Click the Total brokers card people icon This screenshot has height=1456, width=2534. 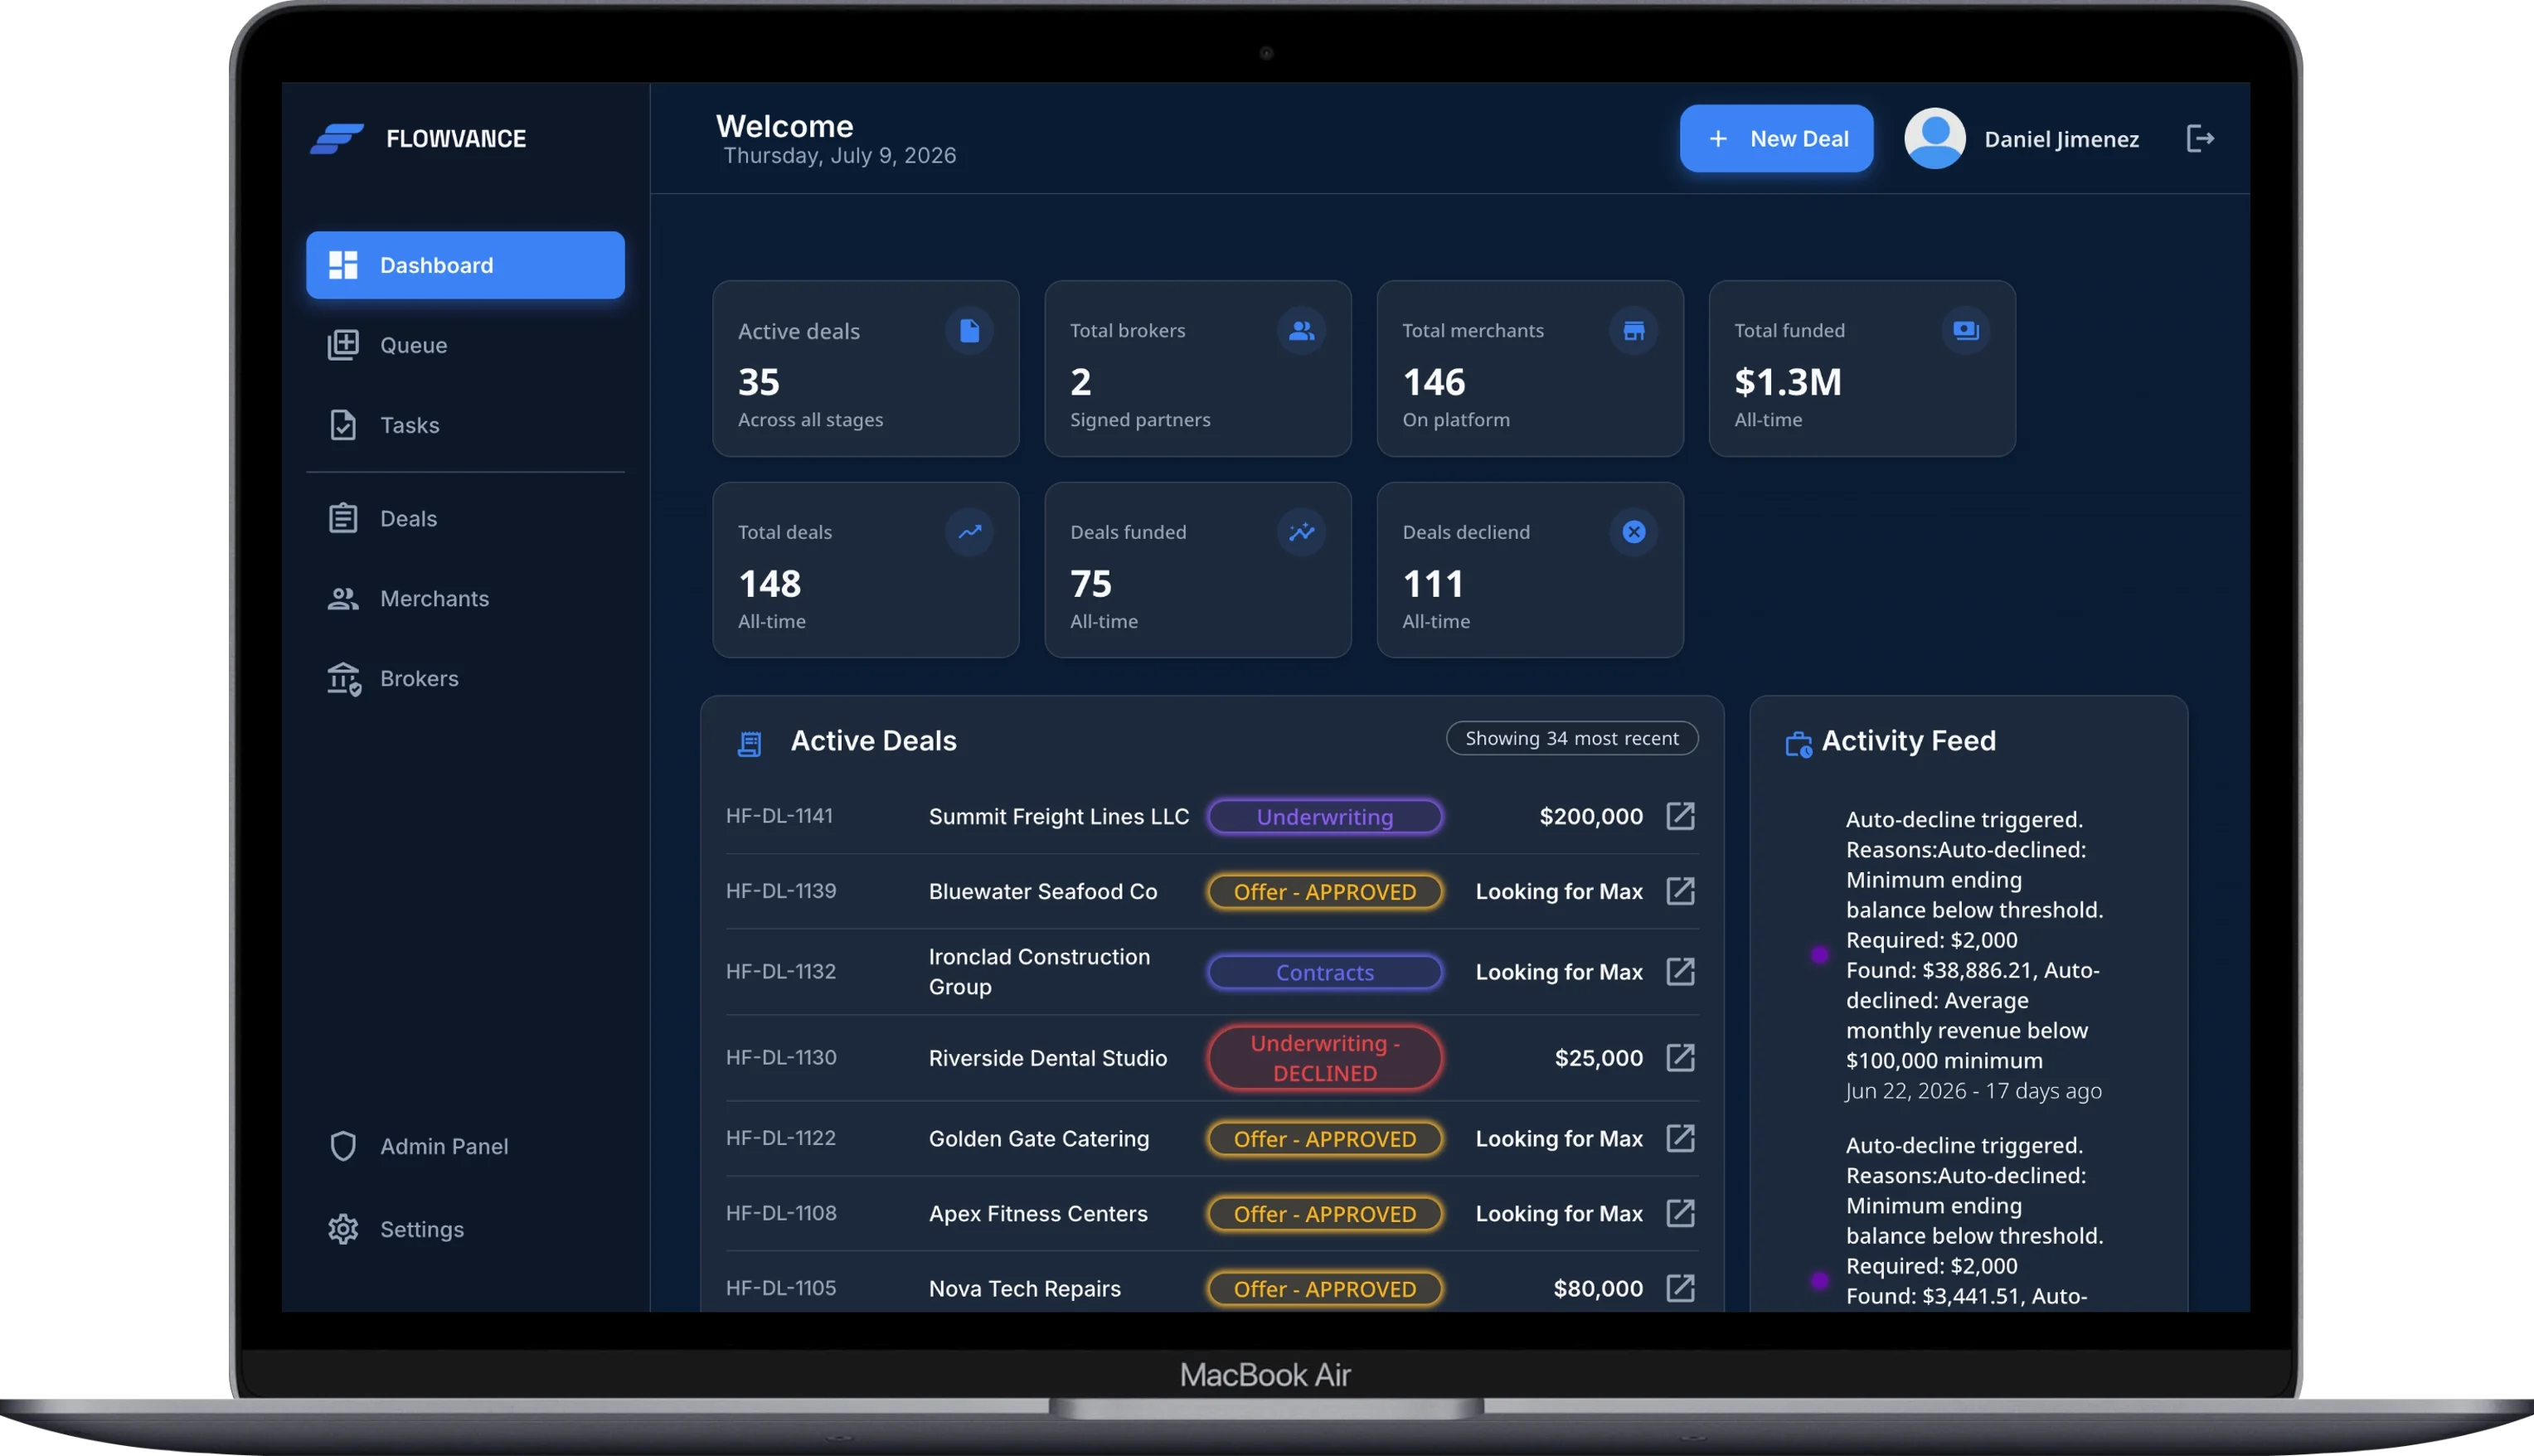pos(1301,330)
